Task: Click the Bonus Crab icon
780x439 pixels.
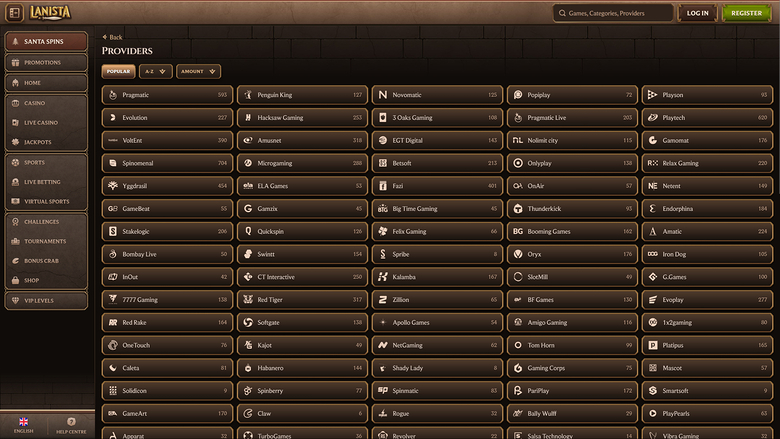Action: tap(15, 261)
